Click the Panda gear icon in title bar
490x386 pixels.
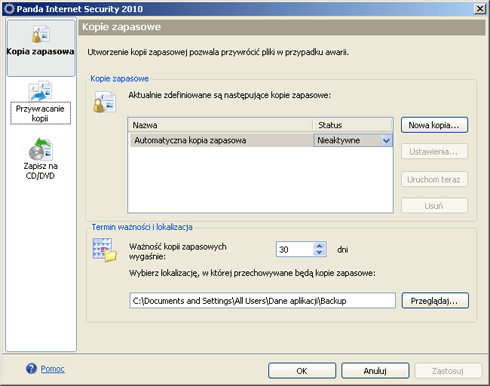pyautogui.click(x=9, y=9)
